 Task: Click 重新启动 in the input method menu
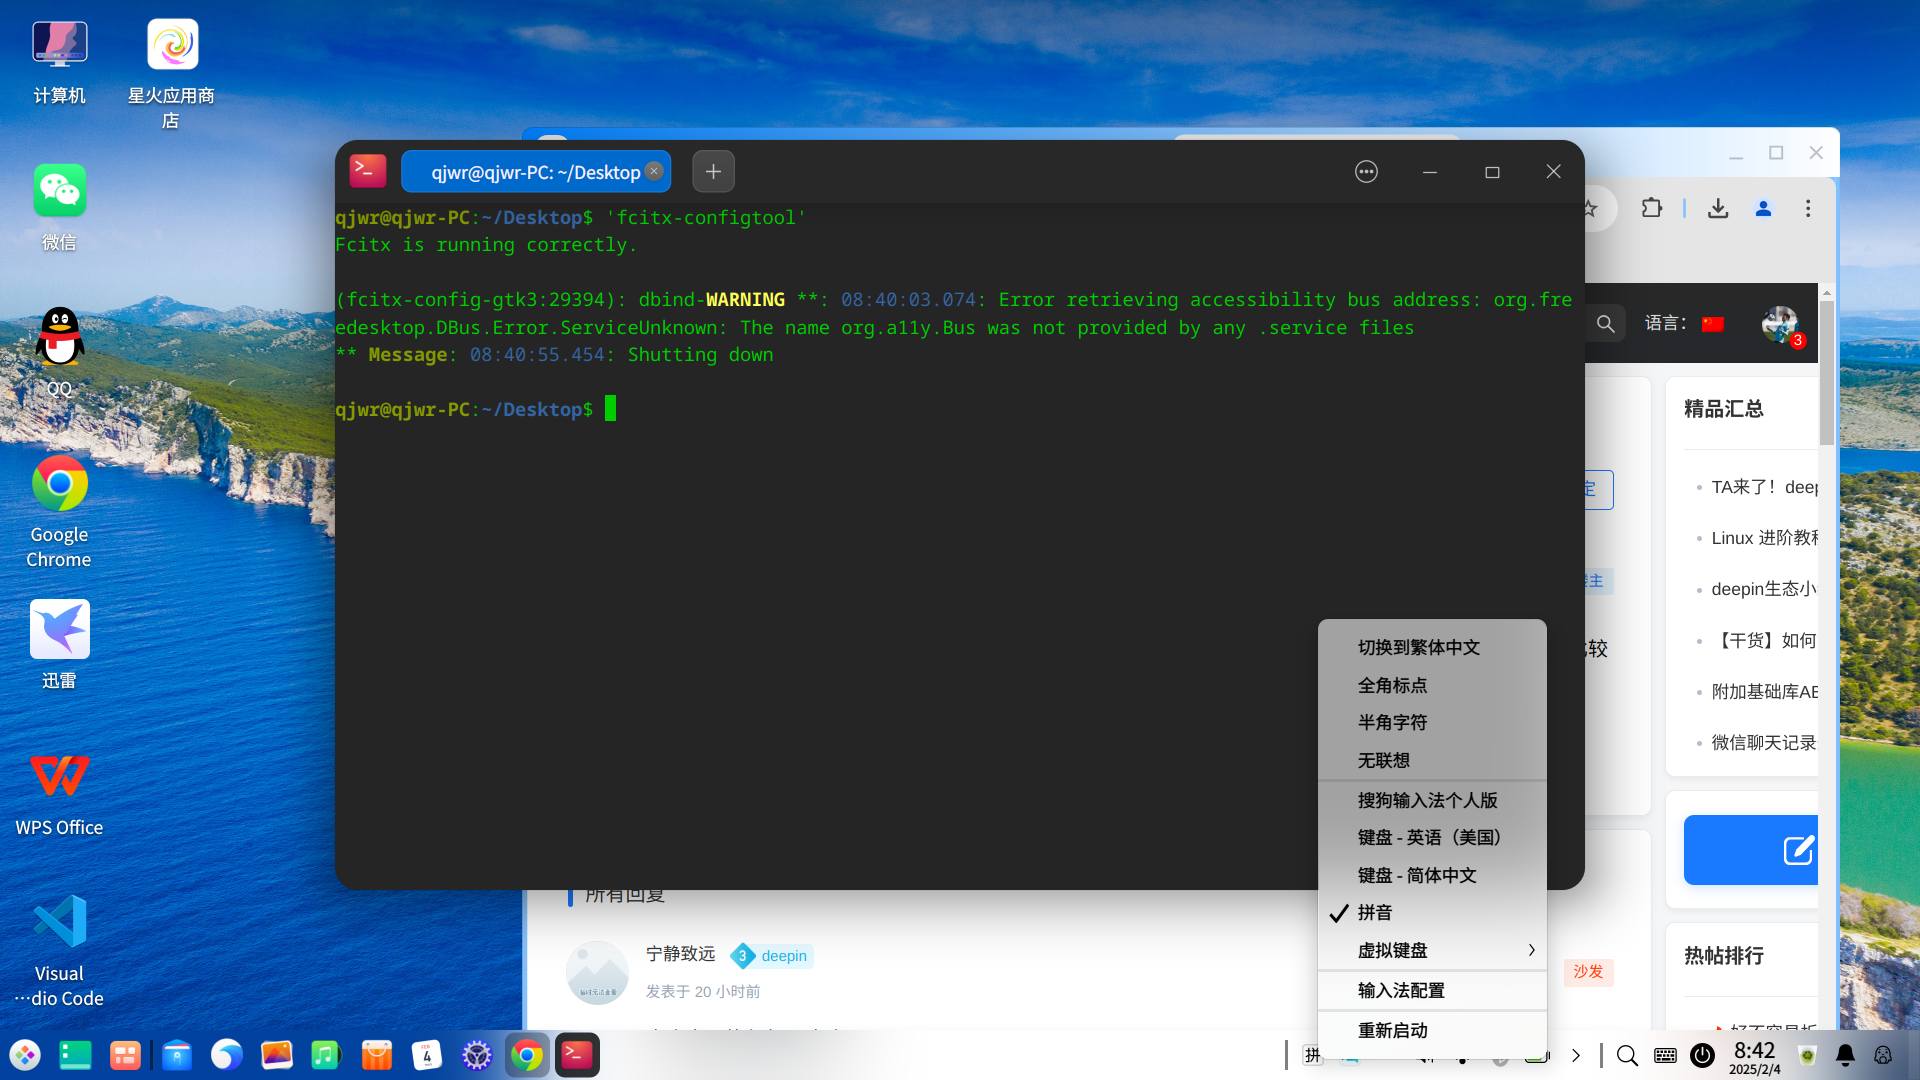[x=1432, y=1030]
